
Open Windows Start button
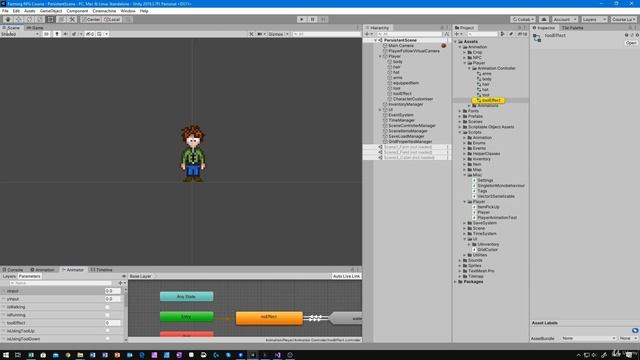[x=6, y=355]
